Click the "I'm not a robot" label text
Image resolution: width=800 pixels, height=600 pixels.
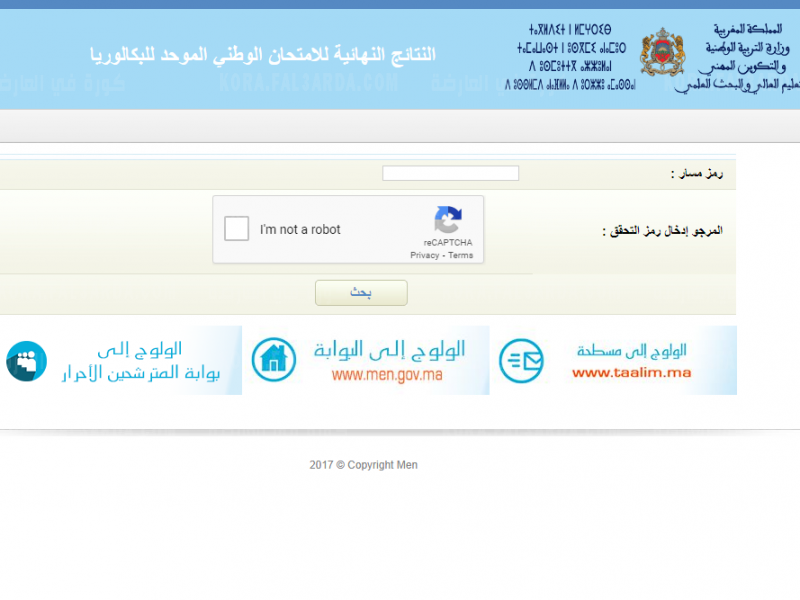[300, 230]
